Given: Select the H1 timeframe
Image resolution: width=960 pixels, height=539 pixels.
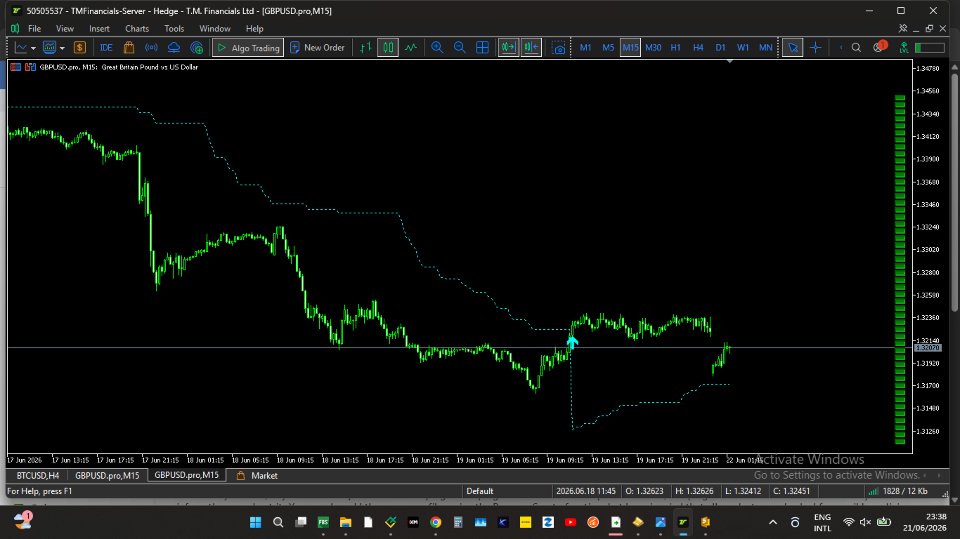Looking at the screenshot, I should 675,47.
